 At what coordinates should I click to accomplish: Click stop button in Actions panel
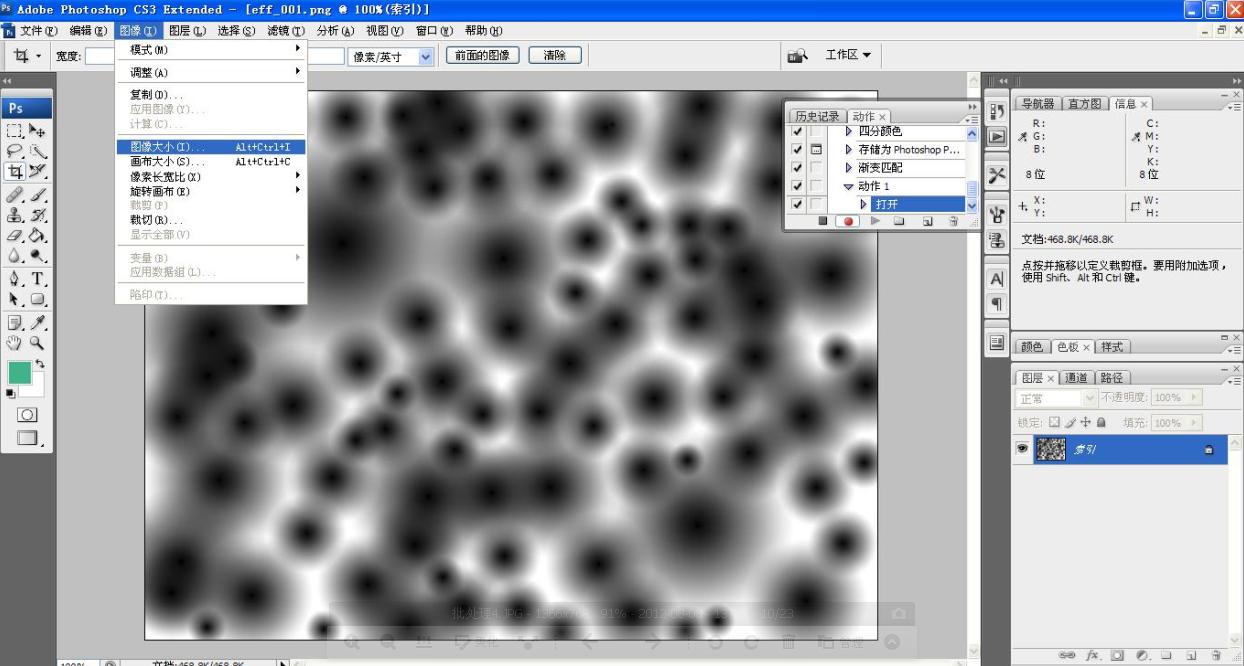(823, 221)
